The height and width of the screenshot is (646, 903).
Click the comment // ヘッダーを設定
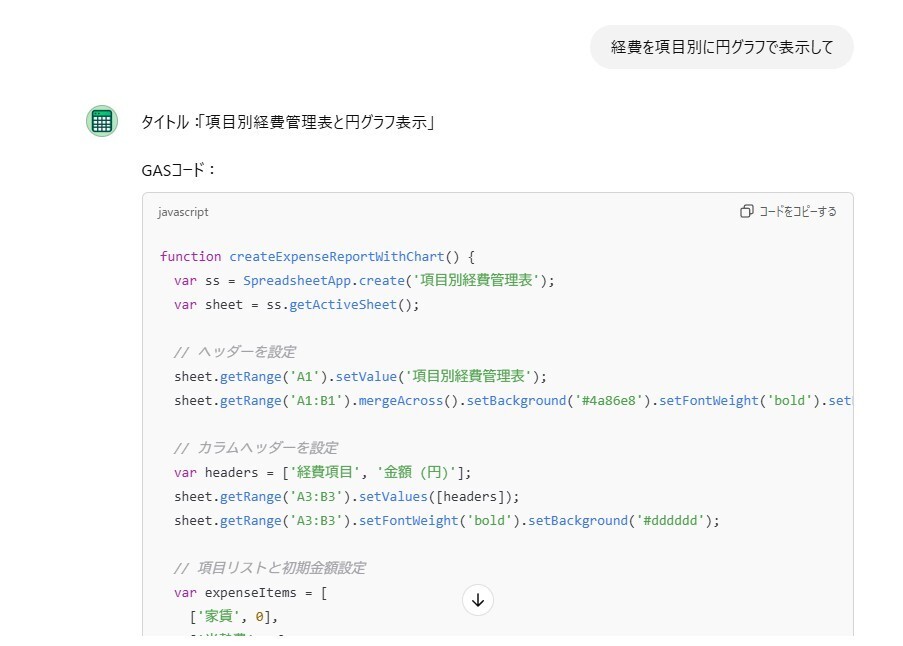(235, 352)
